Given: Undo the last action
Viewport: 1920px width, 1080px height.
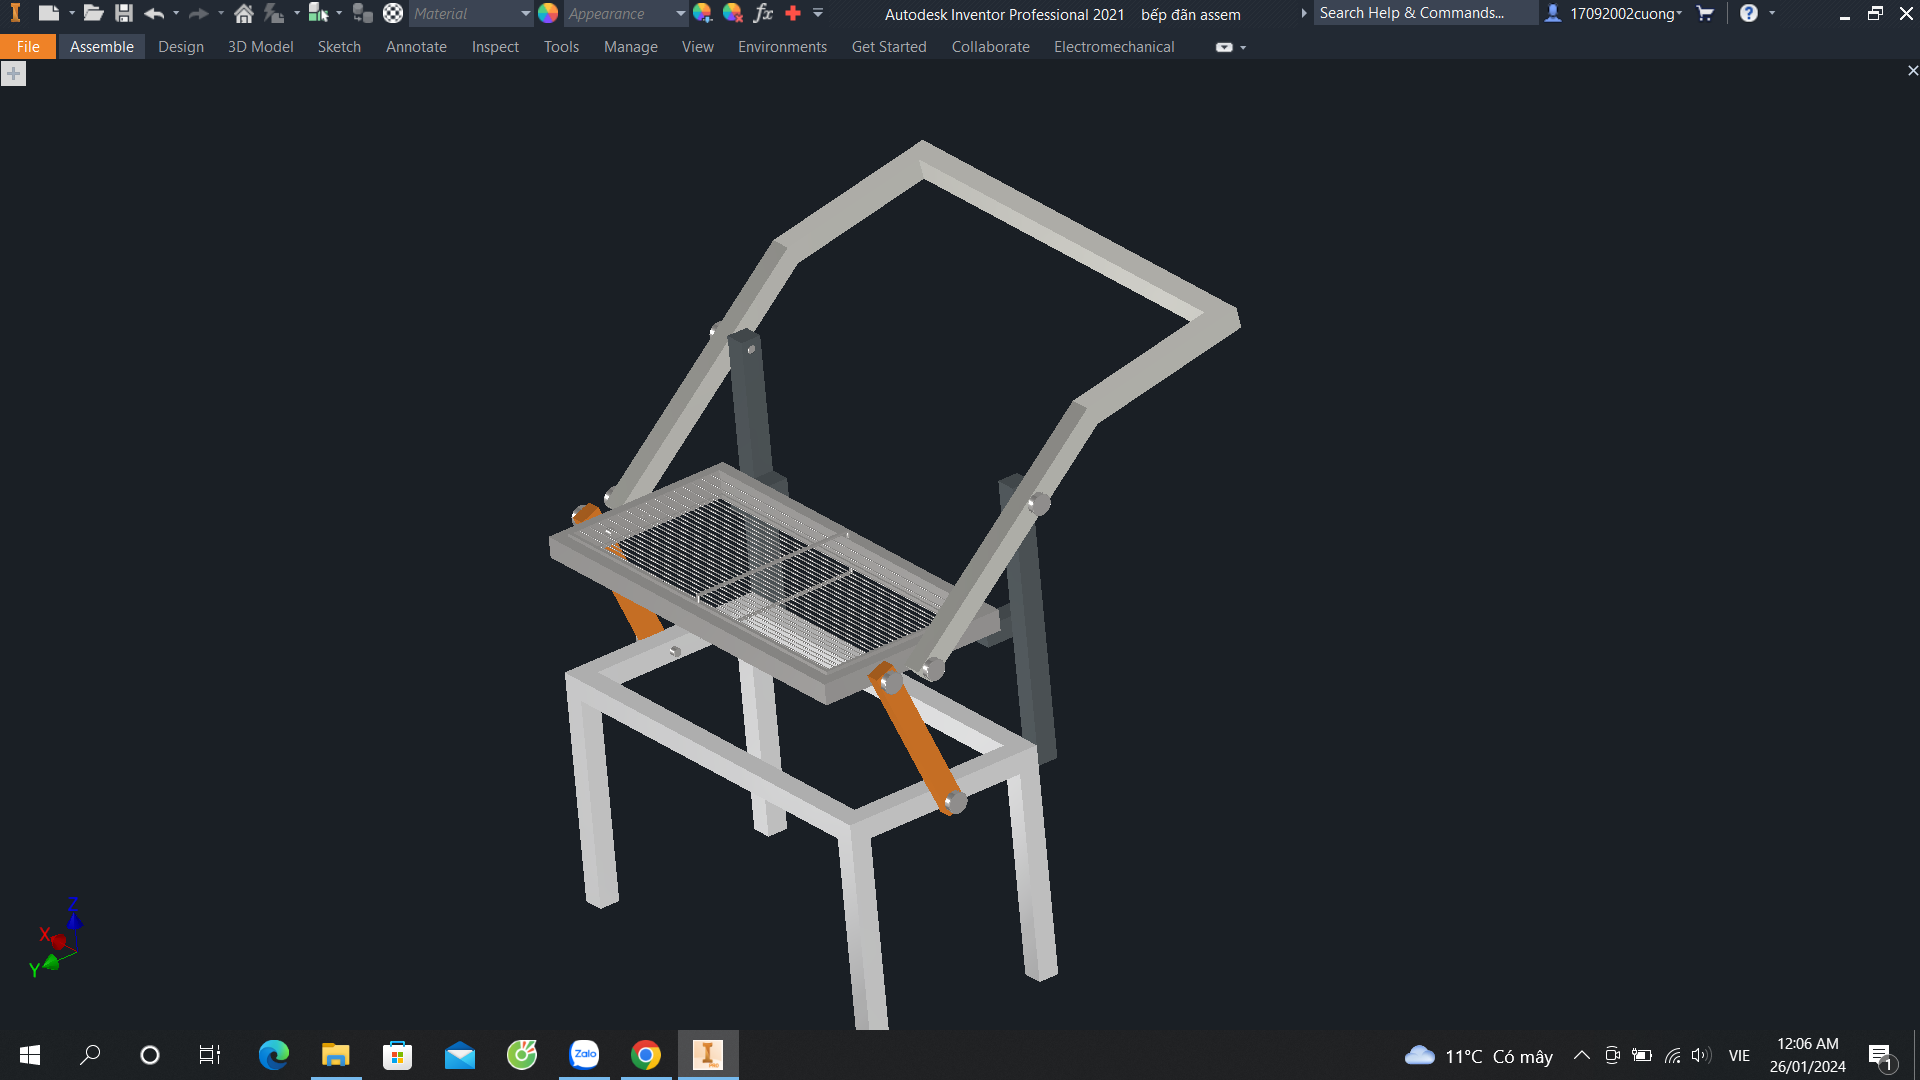Looking at the screenshot, I should [x=154, y=13].
